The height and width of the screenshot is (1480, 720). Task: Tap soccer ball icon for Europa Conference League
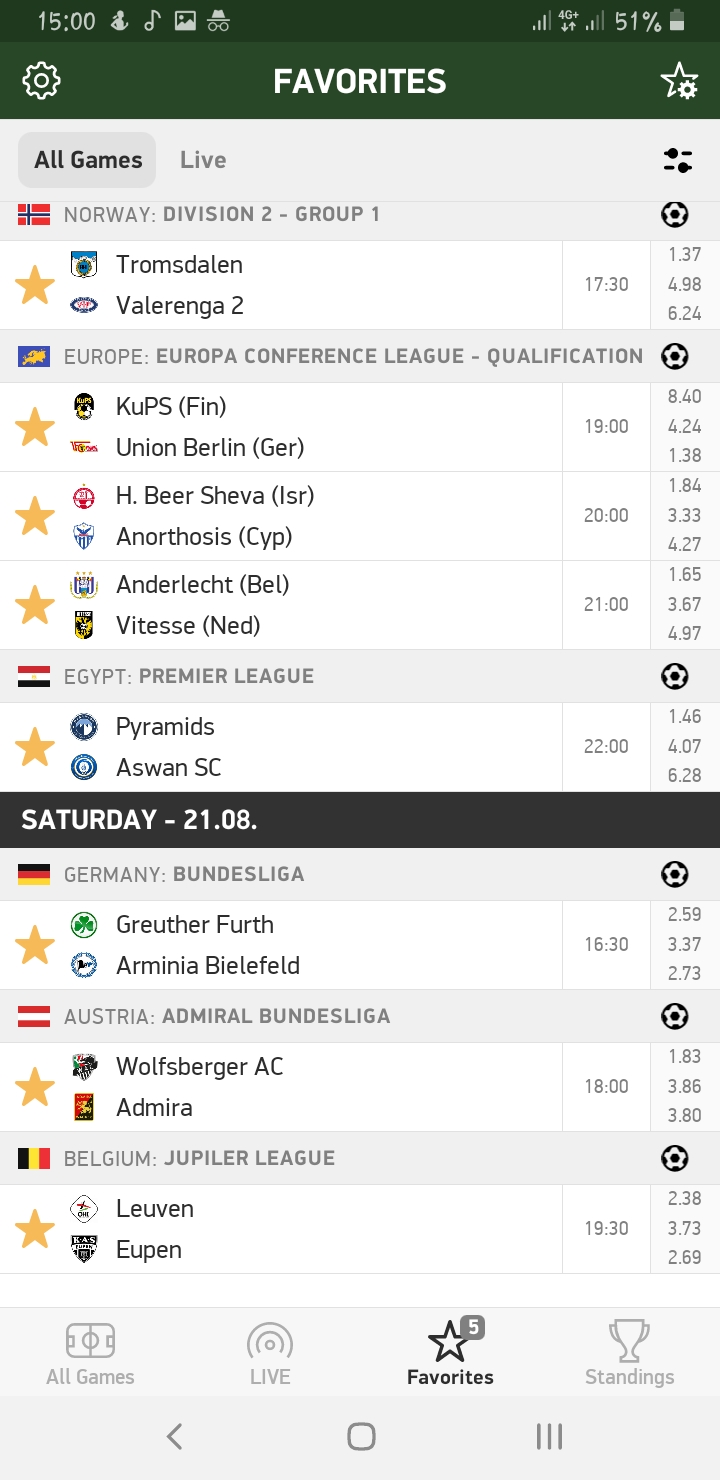[675, 357]
